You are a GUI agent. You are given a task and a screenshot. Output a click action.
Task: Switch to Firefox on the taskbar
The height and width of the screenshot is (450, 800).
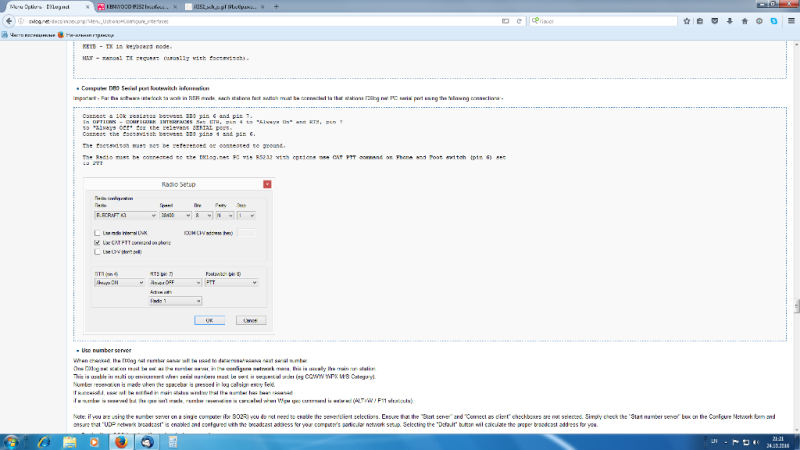click(x=121, y=442)
